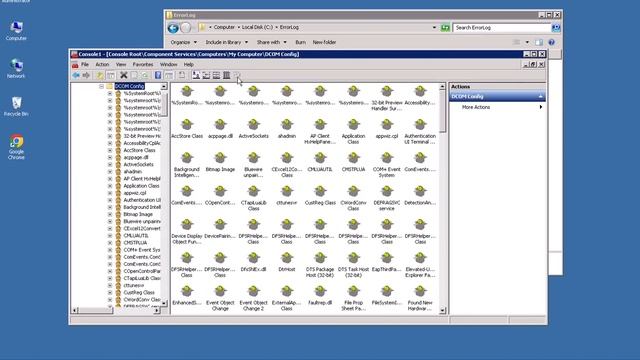Viewport: 640px width, 360px height.
Task: Click the Forward arrow in the console toolbar
Action: coord(86,76)
